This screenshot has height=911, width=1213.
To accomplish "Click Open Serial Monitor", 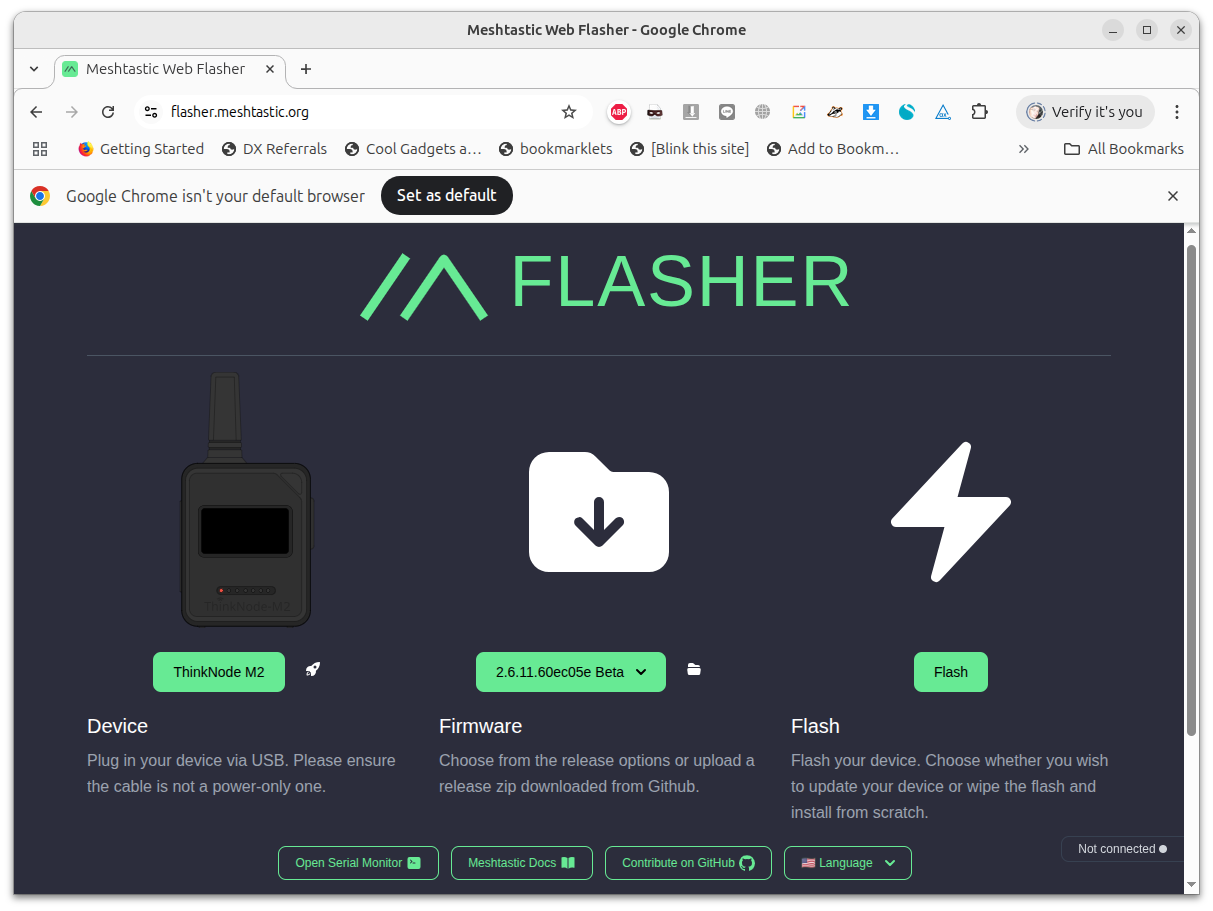I will pyautogui.click(x=358, y=863).
